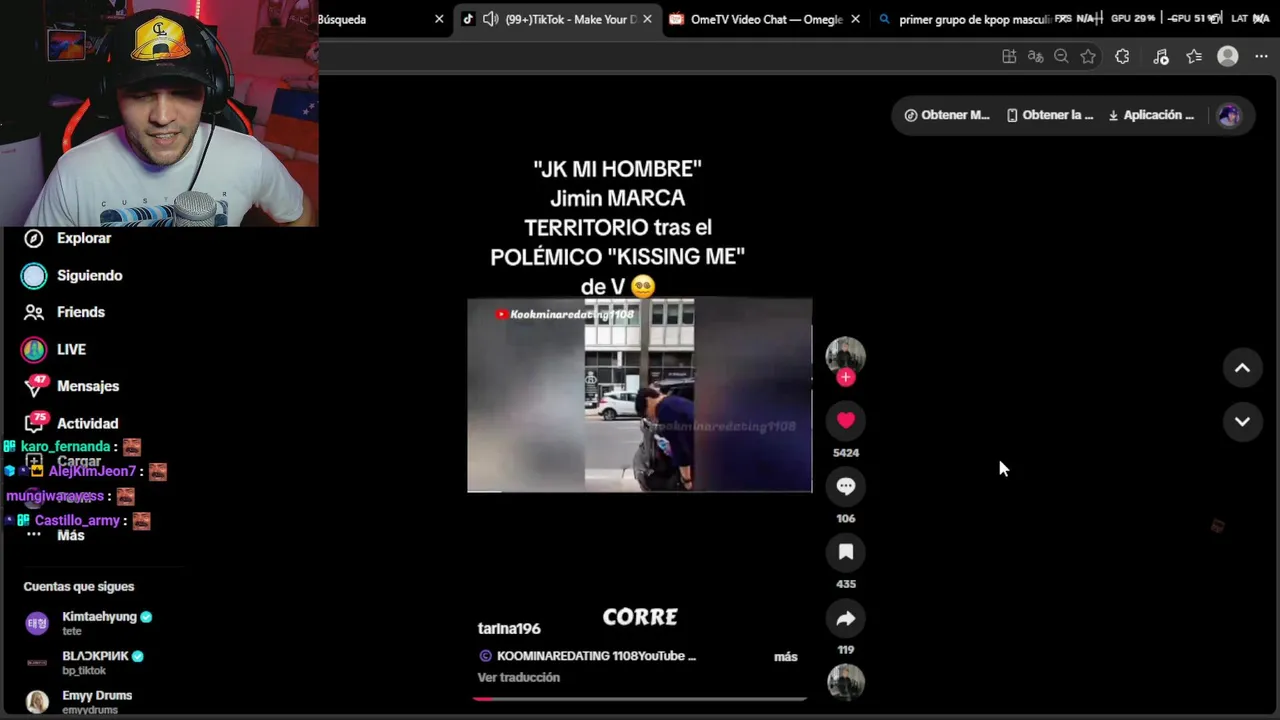
Task: Click karo_fernanda chat username
Action: (65, 447)
